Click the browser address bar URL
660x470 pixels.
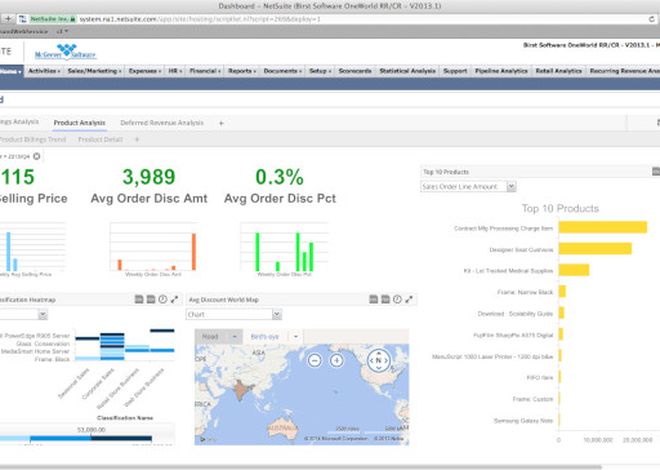click(x=200, y=19)
